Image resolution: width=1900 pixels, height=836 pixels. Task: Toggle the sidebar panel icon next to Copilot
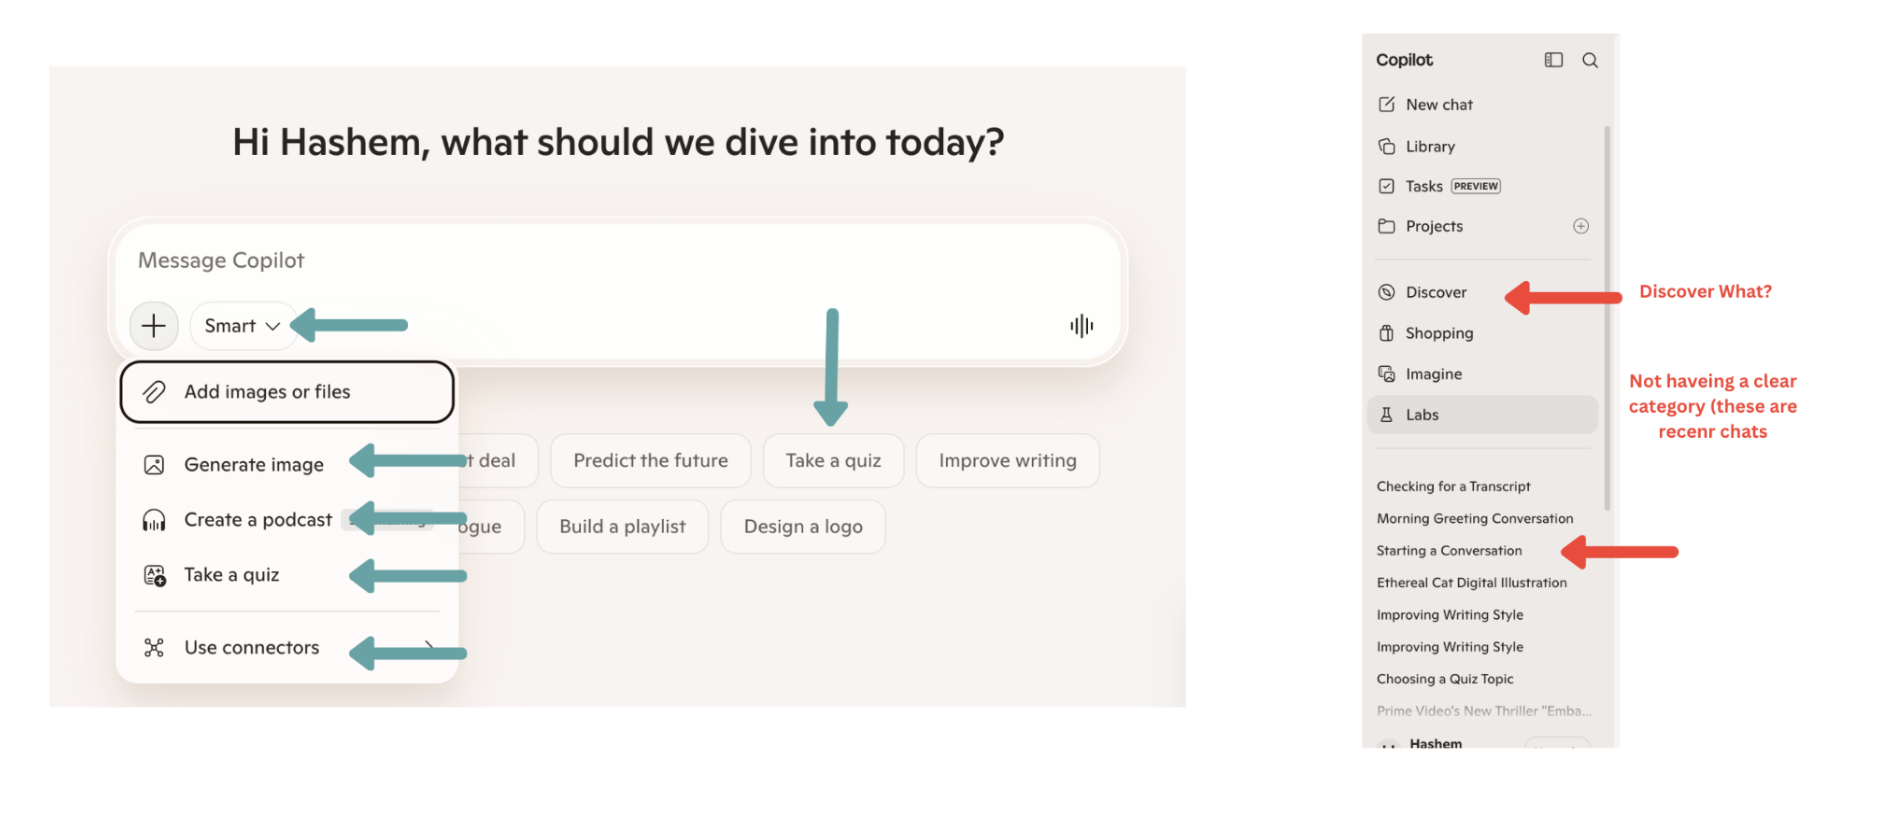pyautogui.click(x=1553, y=60)
